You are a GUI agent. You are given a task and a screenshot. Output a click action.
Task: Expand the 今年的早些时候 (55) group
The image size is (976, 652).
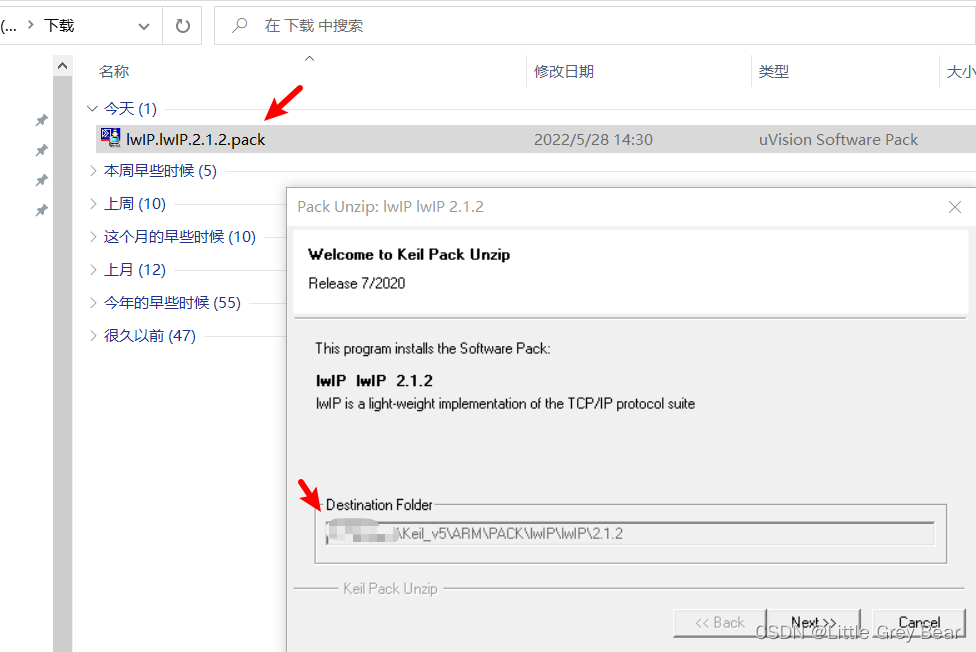93,303
